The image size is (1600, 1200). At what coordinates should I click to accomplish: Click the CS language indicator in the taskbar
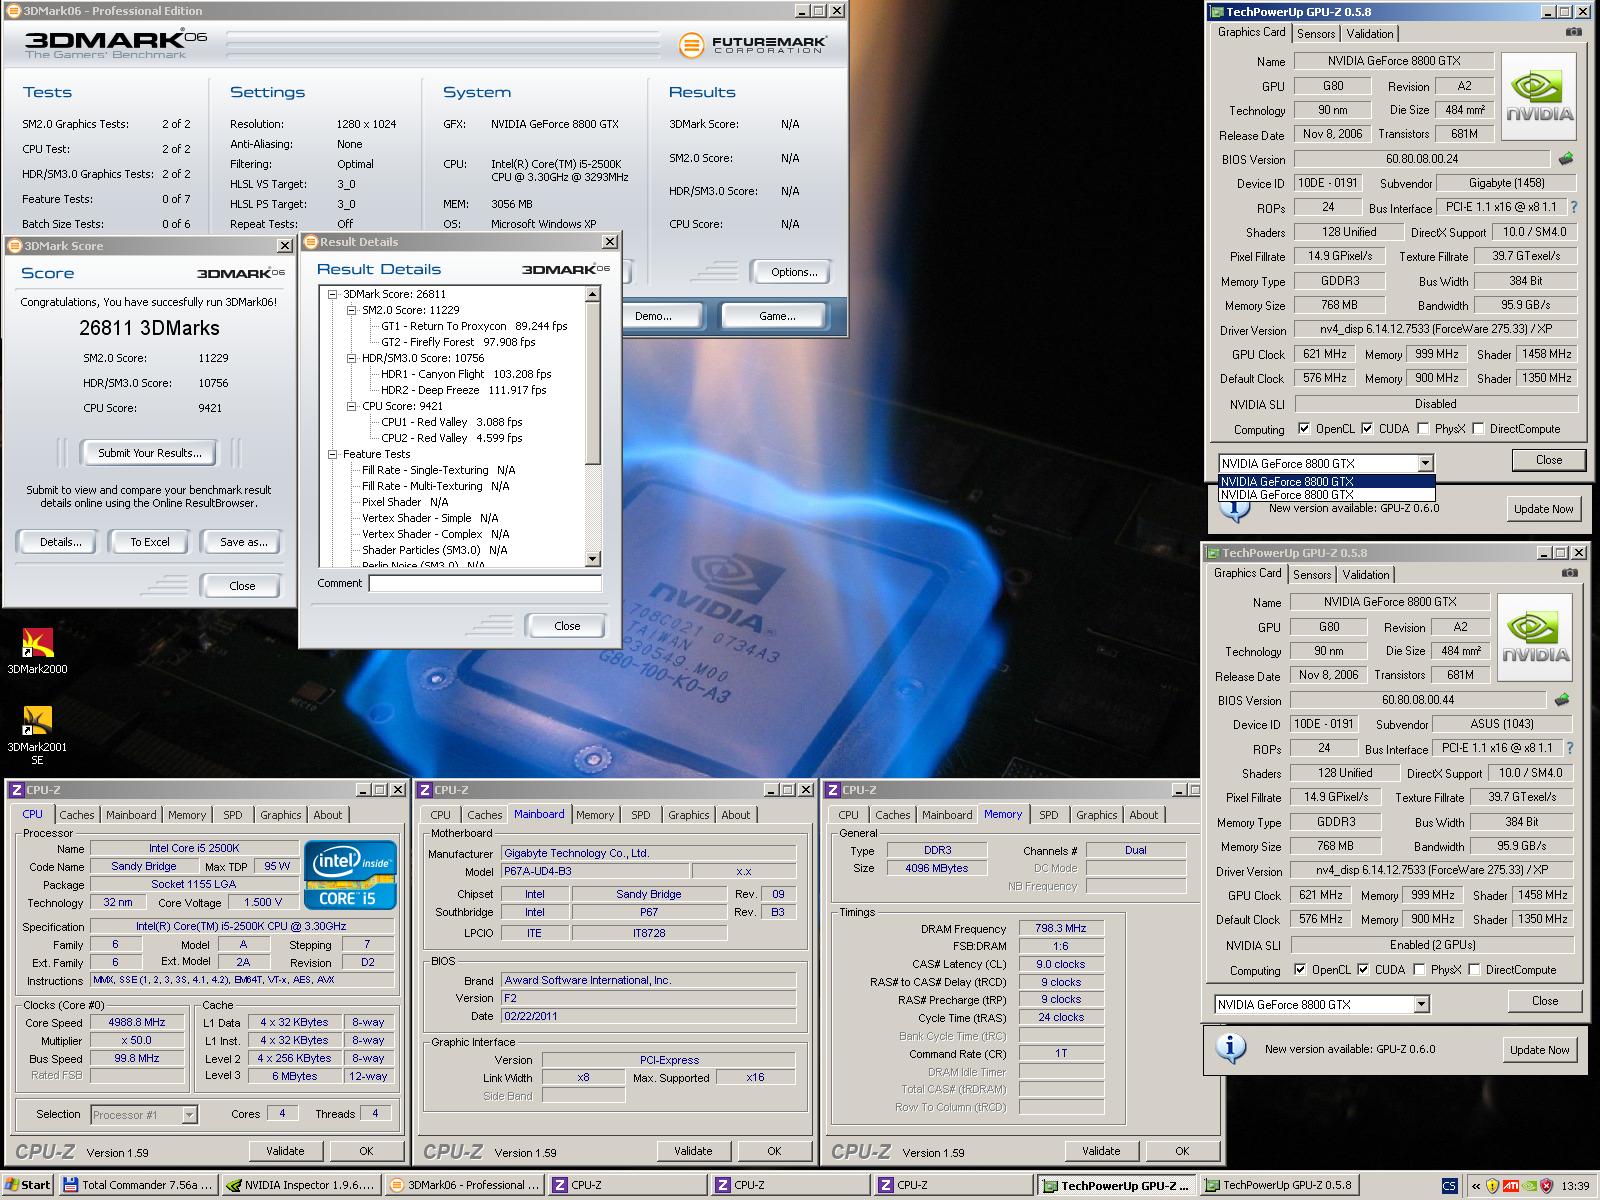pos(1450,1186)
